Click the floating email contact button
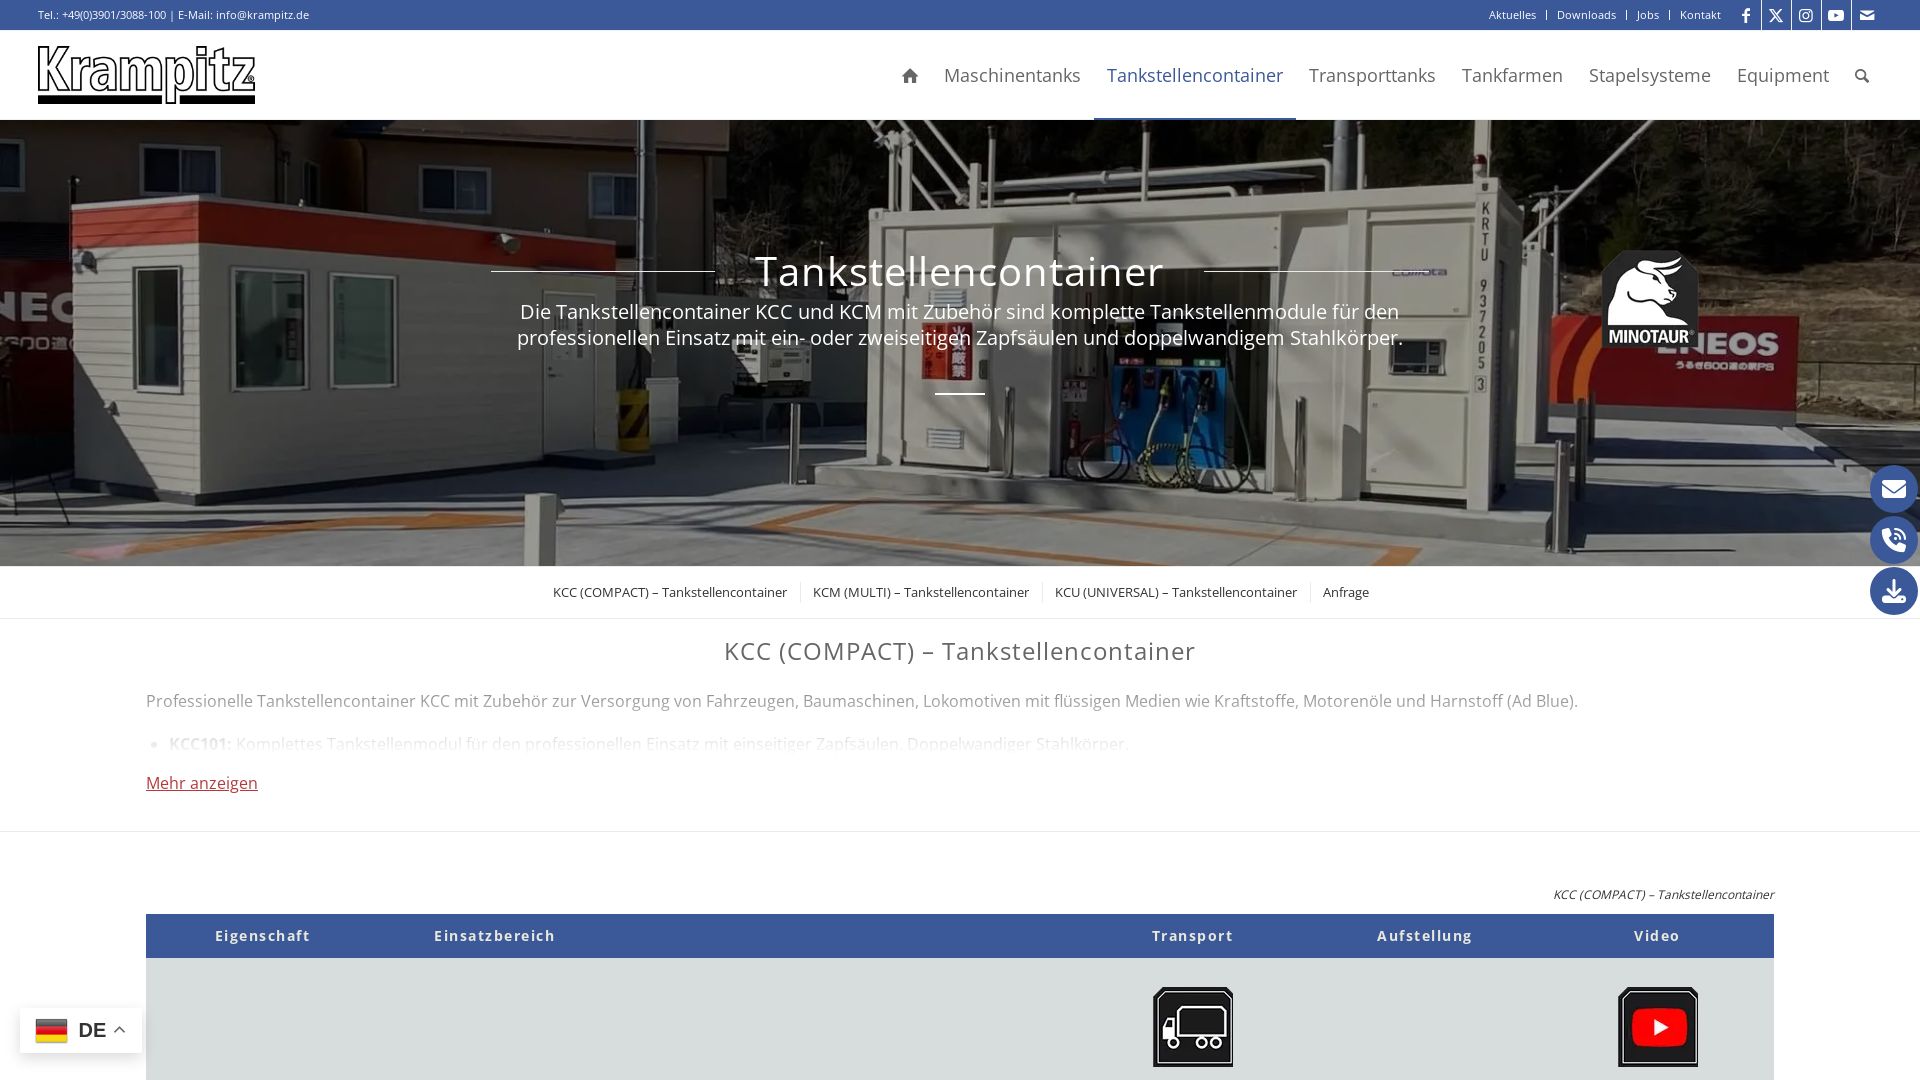The height and width of the screenshot is (1080, 1920). [x=1894, y=489]
